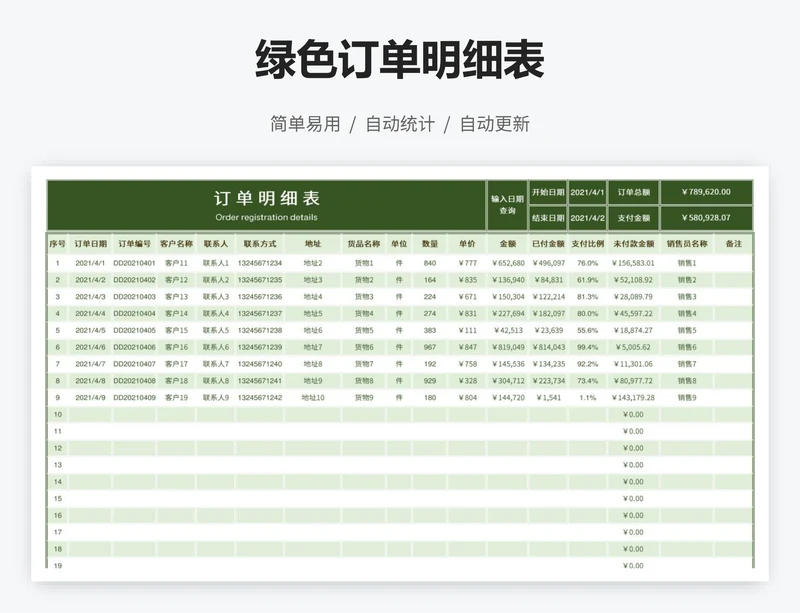Click the 输入日期查询 label cell
This screenshot has height=613, width=800.
tap(507, 205)
